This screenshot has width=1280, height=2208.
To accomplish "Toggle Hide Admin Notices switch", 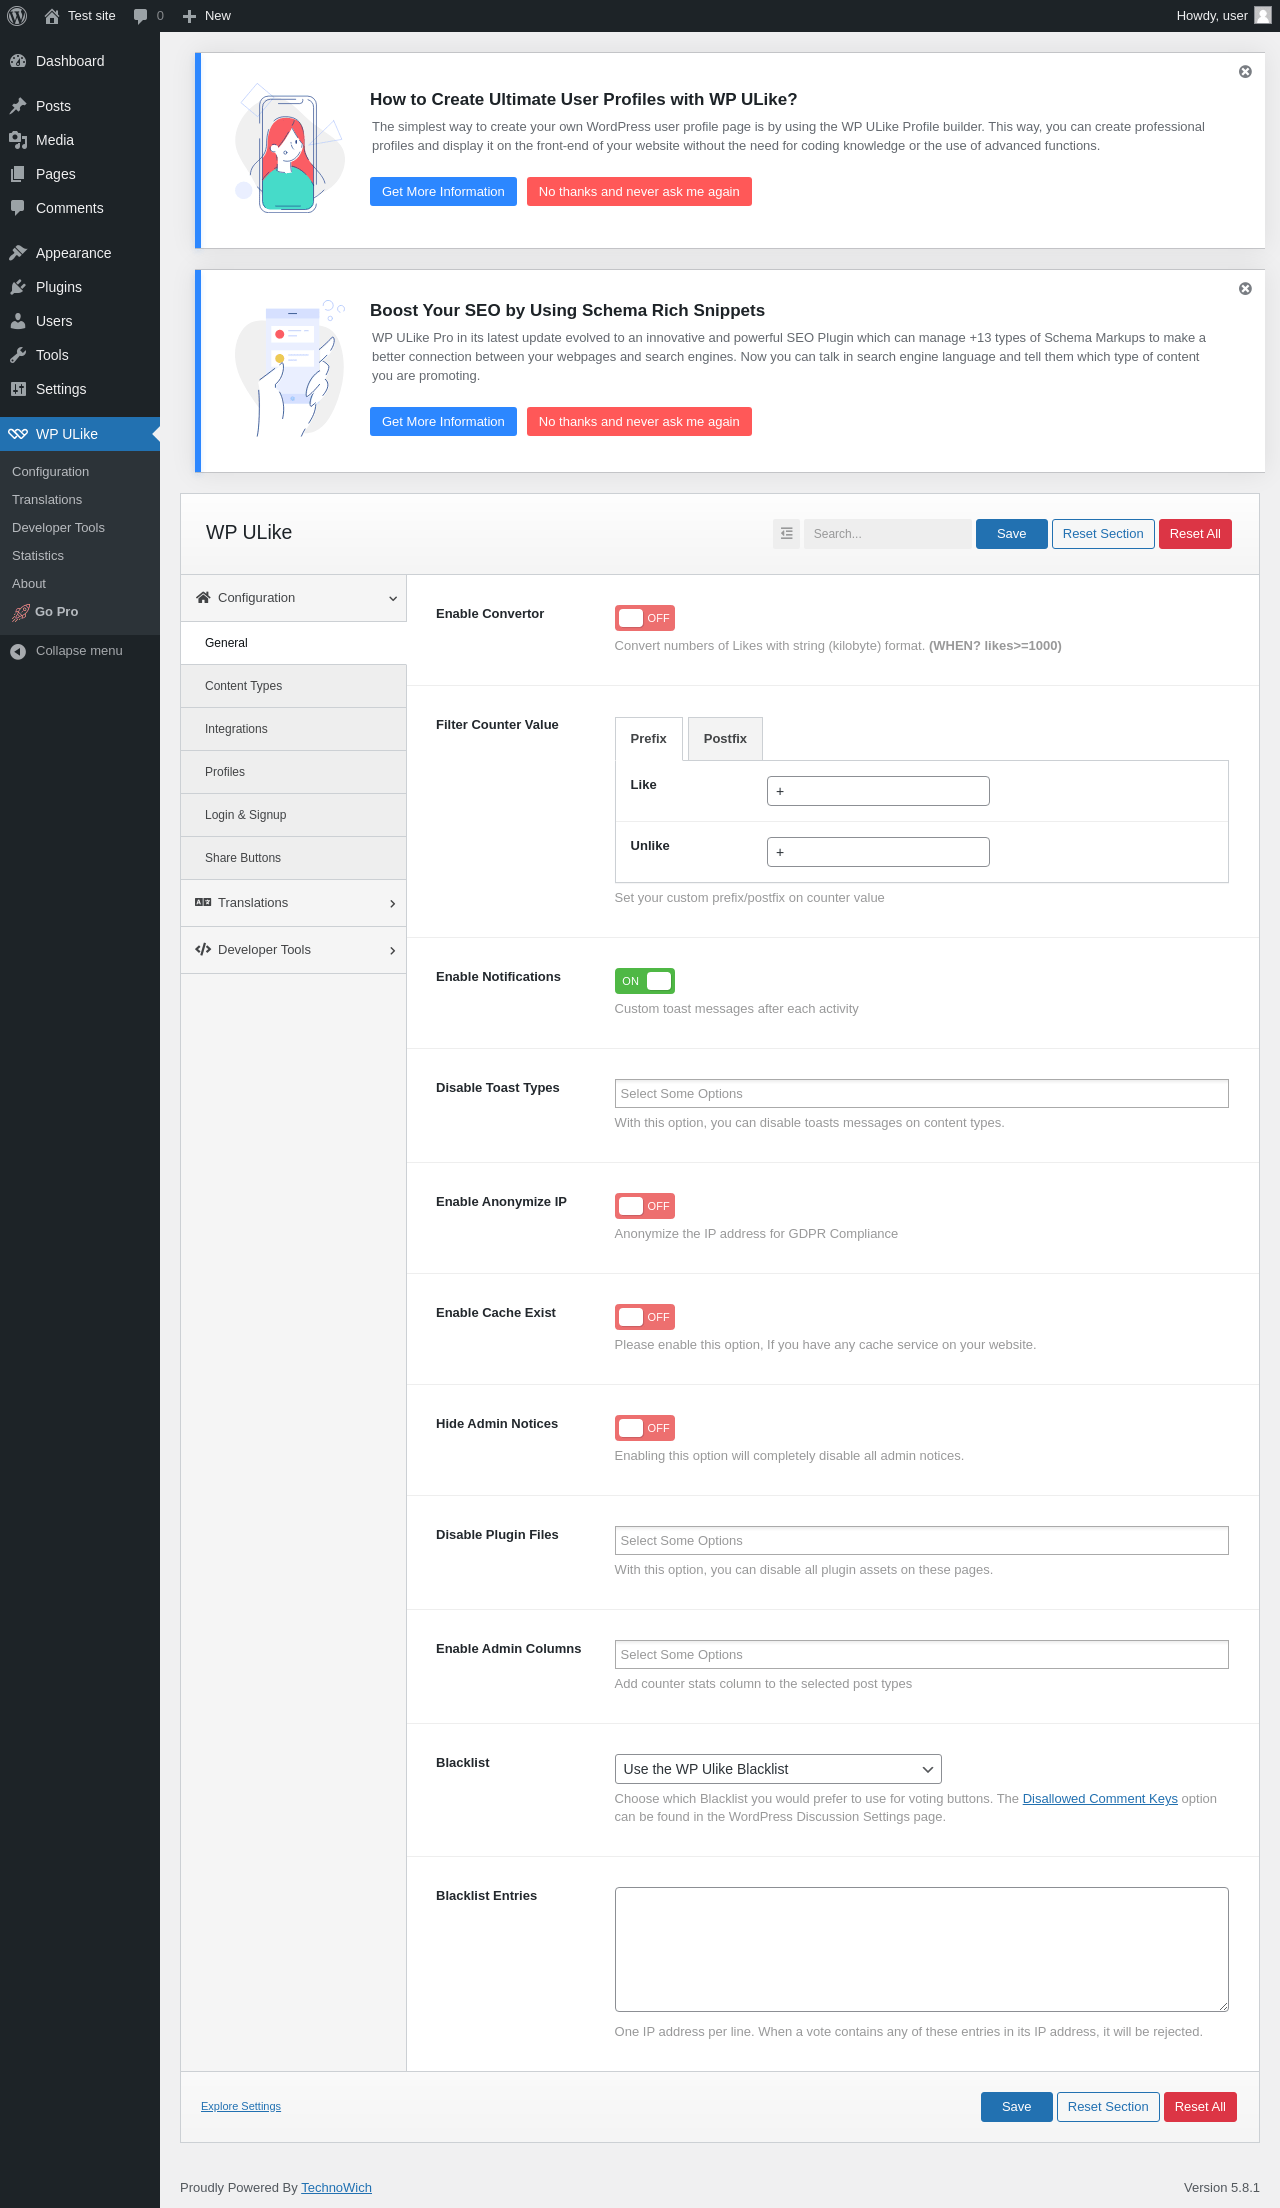I will (x=645, y=1428).
